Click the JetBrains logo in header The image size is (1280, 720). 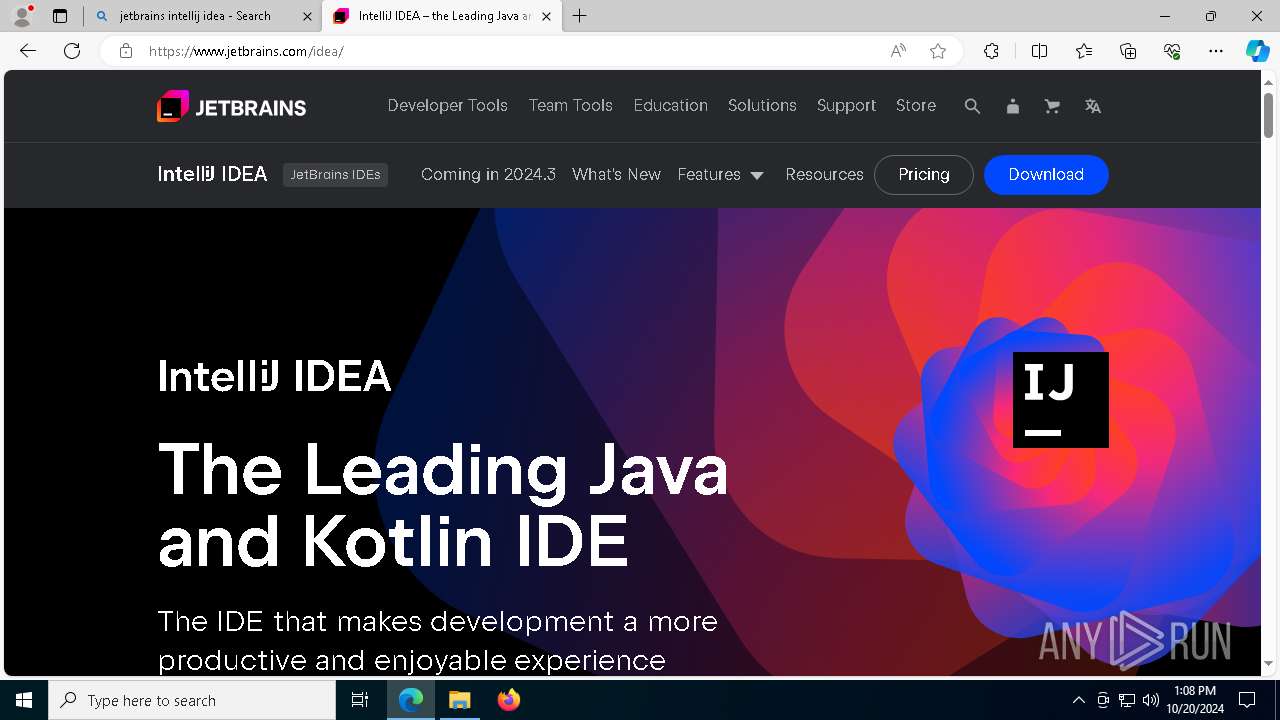231,106
